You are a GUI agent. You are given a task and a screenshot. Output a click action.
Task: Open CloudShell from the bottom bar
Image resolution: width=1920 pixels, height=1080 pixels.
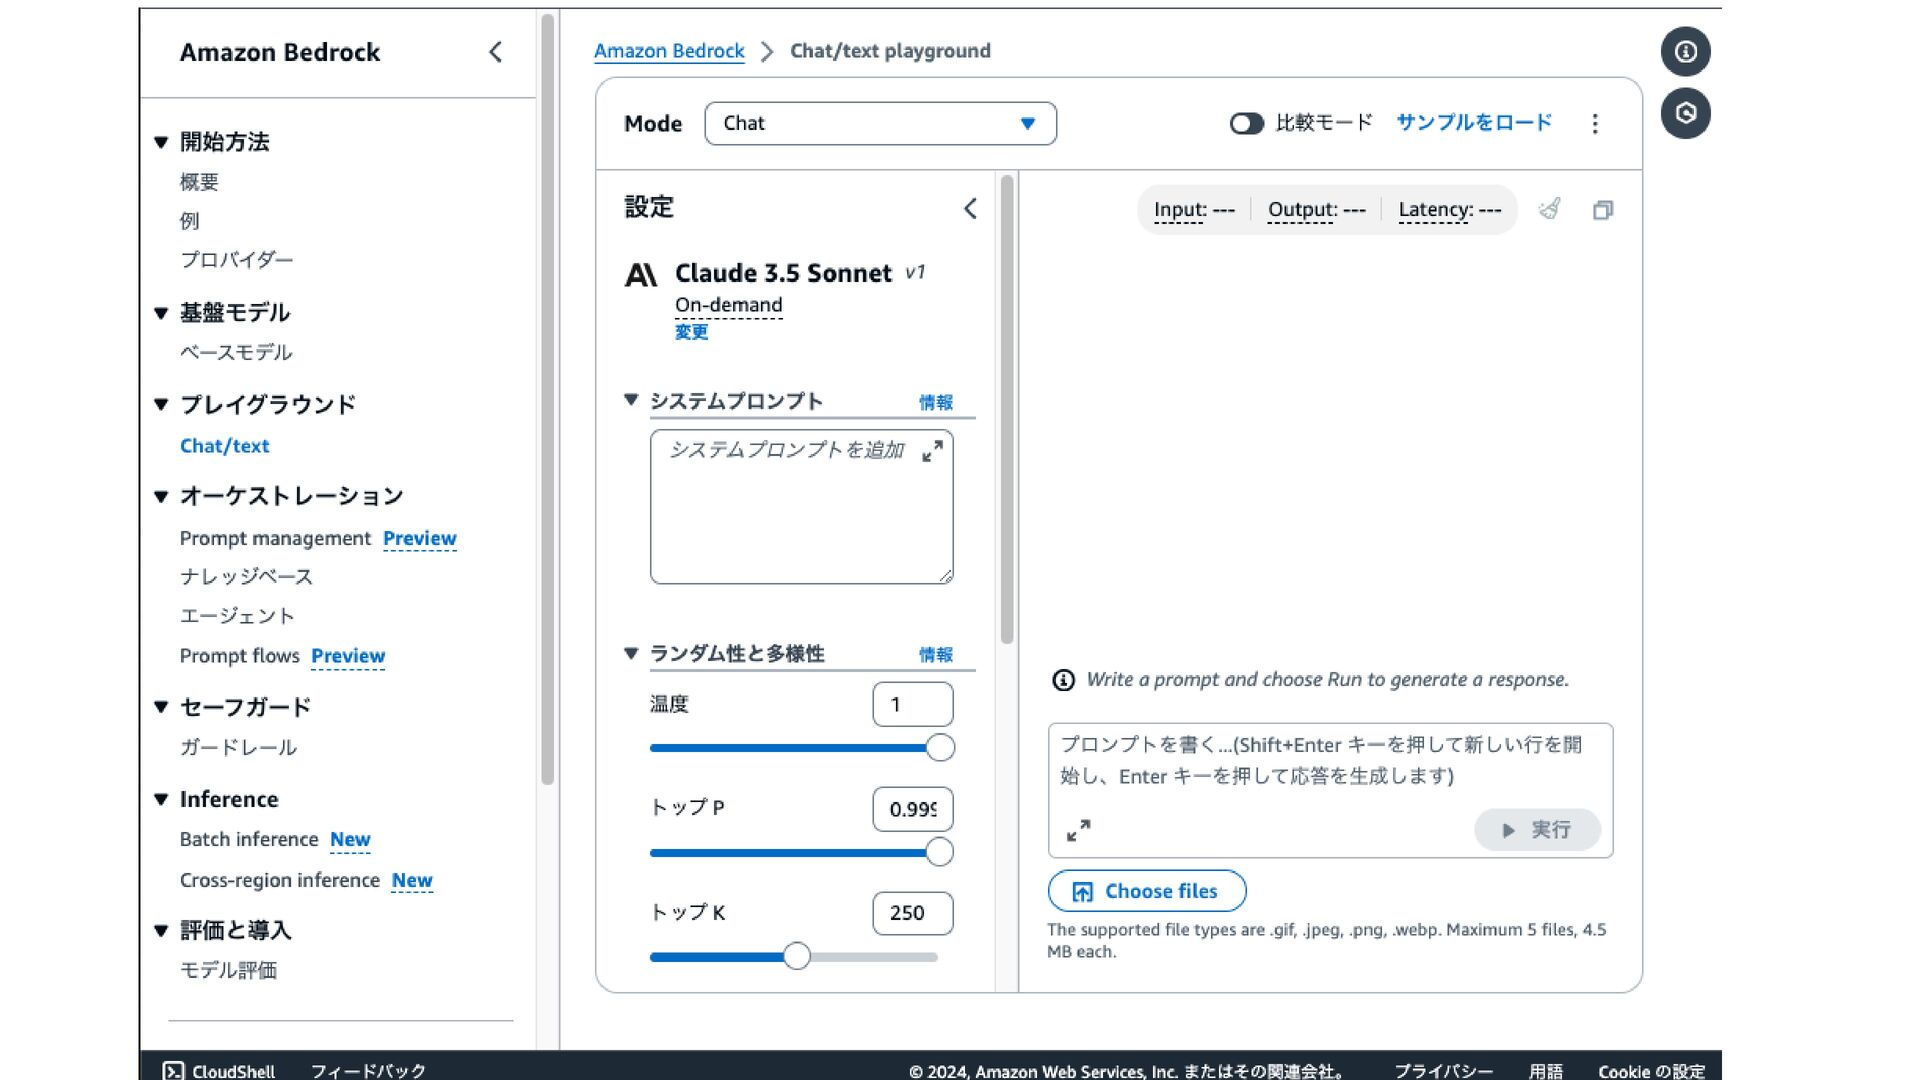coord(219,1070)
